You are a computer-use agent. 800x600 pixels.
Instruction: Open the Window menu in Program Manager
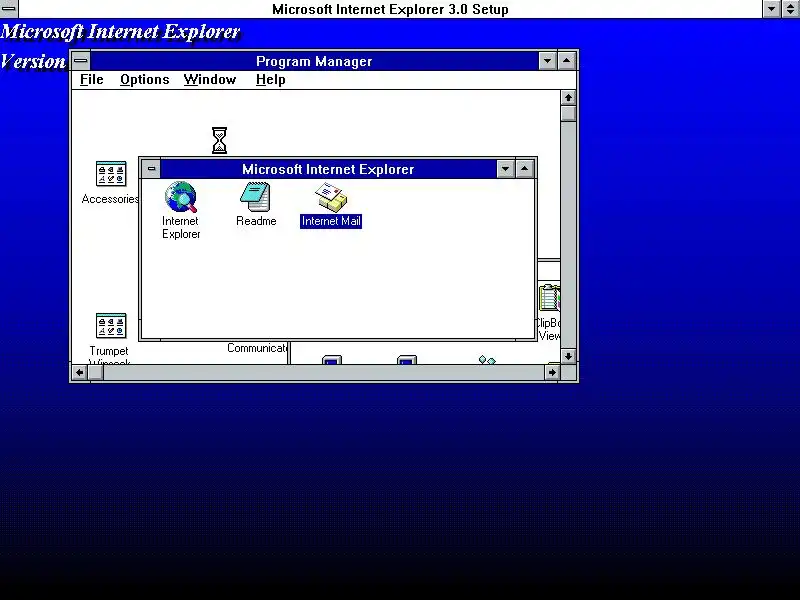click(210, 80)
